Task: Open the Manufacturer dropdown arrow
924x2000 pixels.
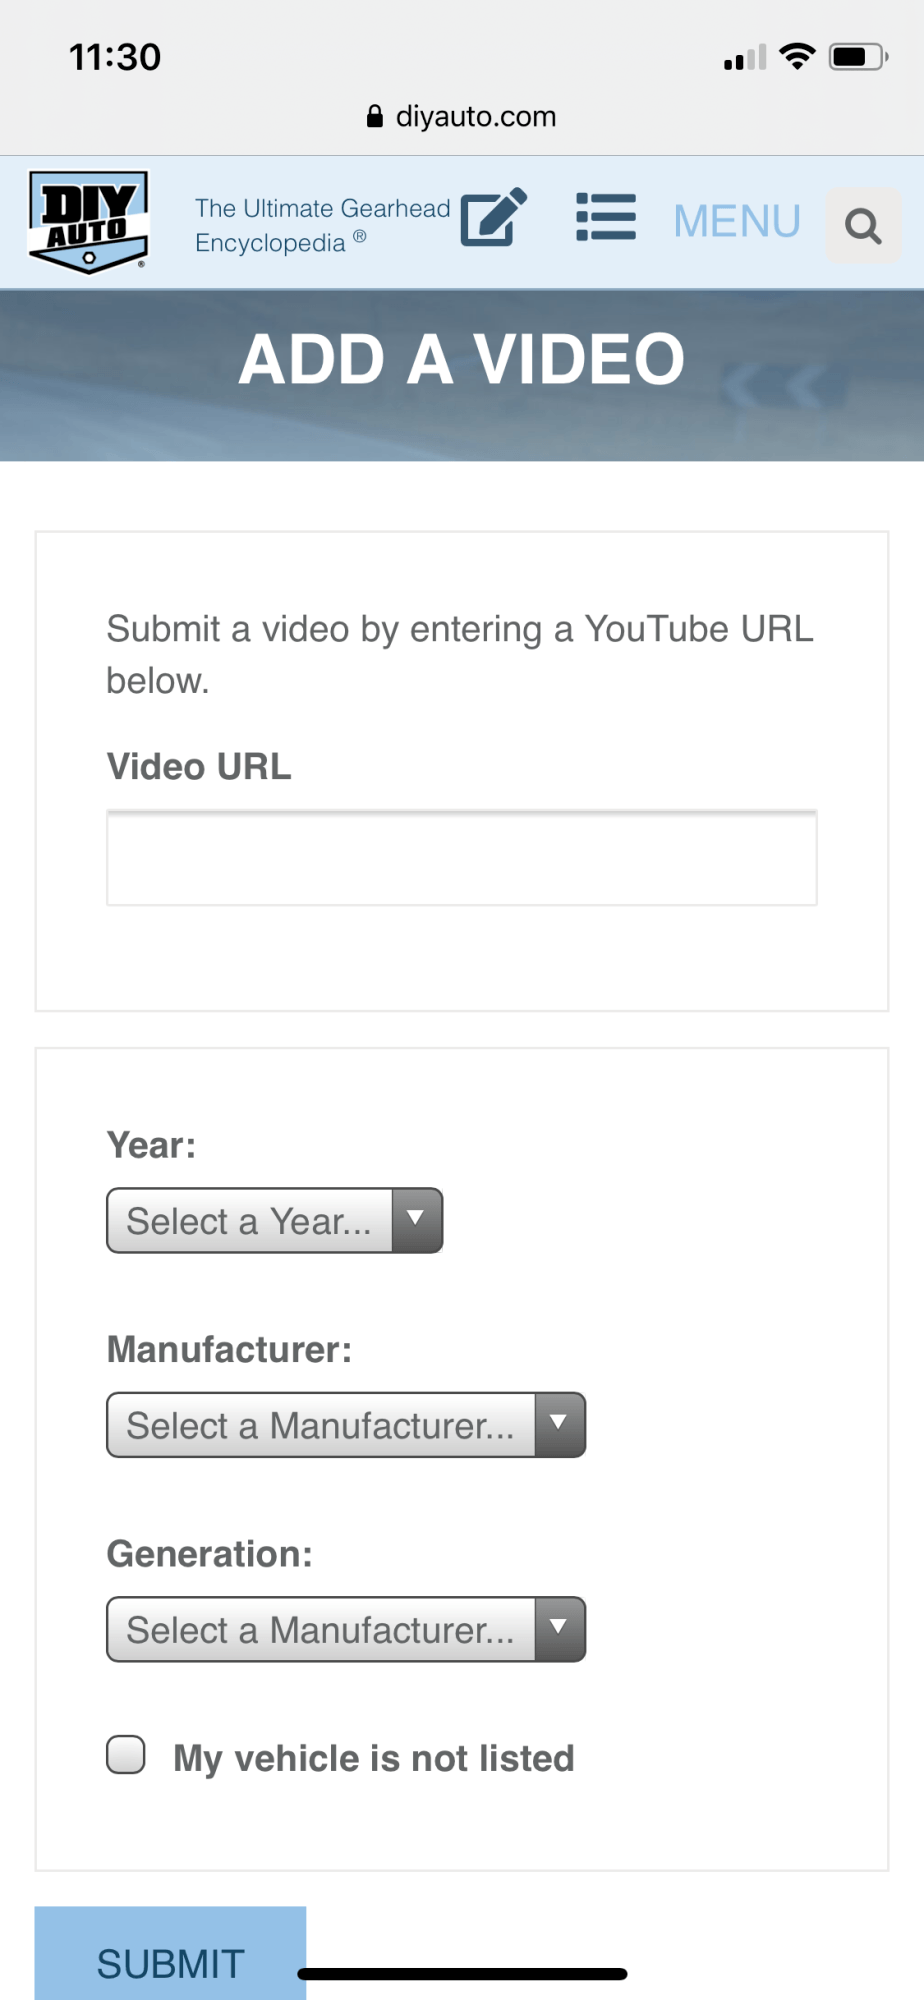Action: click(x=560, y=1425)
